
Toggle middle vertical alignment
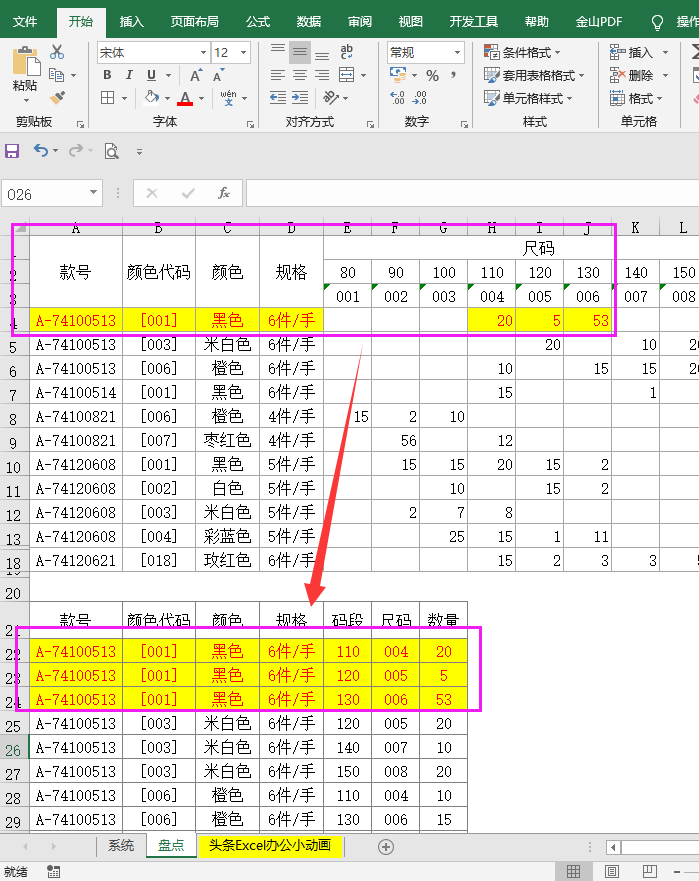(300, 53)
